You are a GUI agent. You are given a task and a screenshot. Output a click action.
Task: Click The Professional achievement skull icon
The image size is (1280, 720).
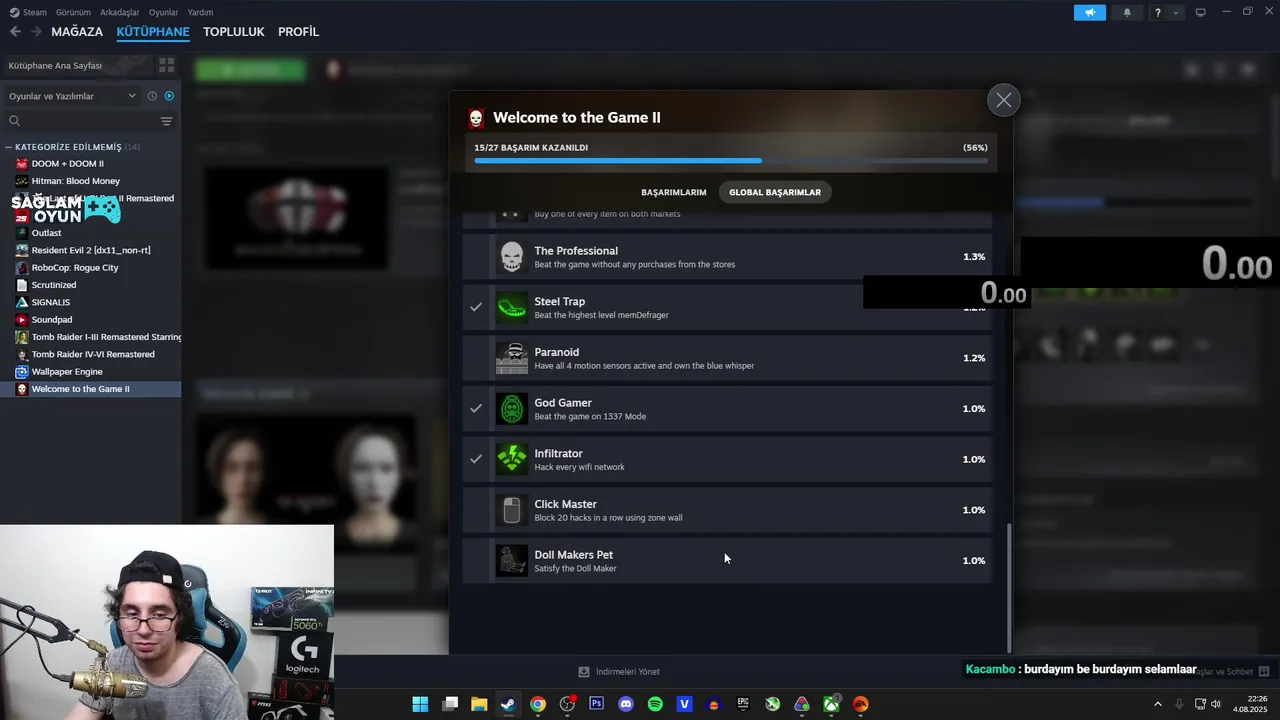(x=512, y=257)
